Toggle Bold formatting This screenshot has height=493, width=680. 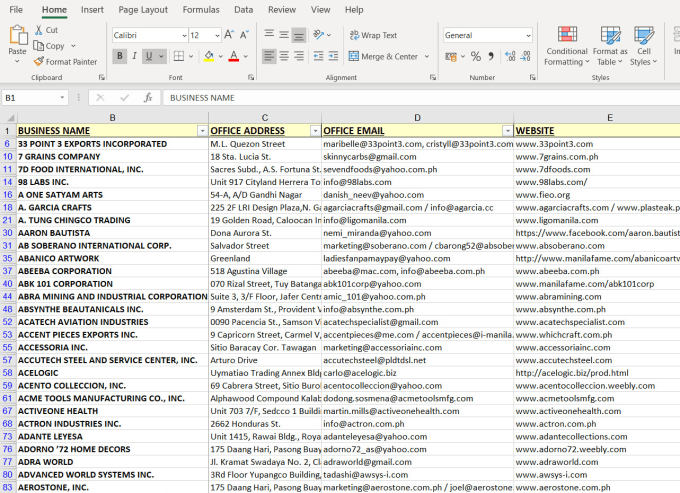point(120,56)
